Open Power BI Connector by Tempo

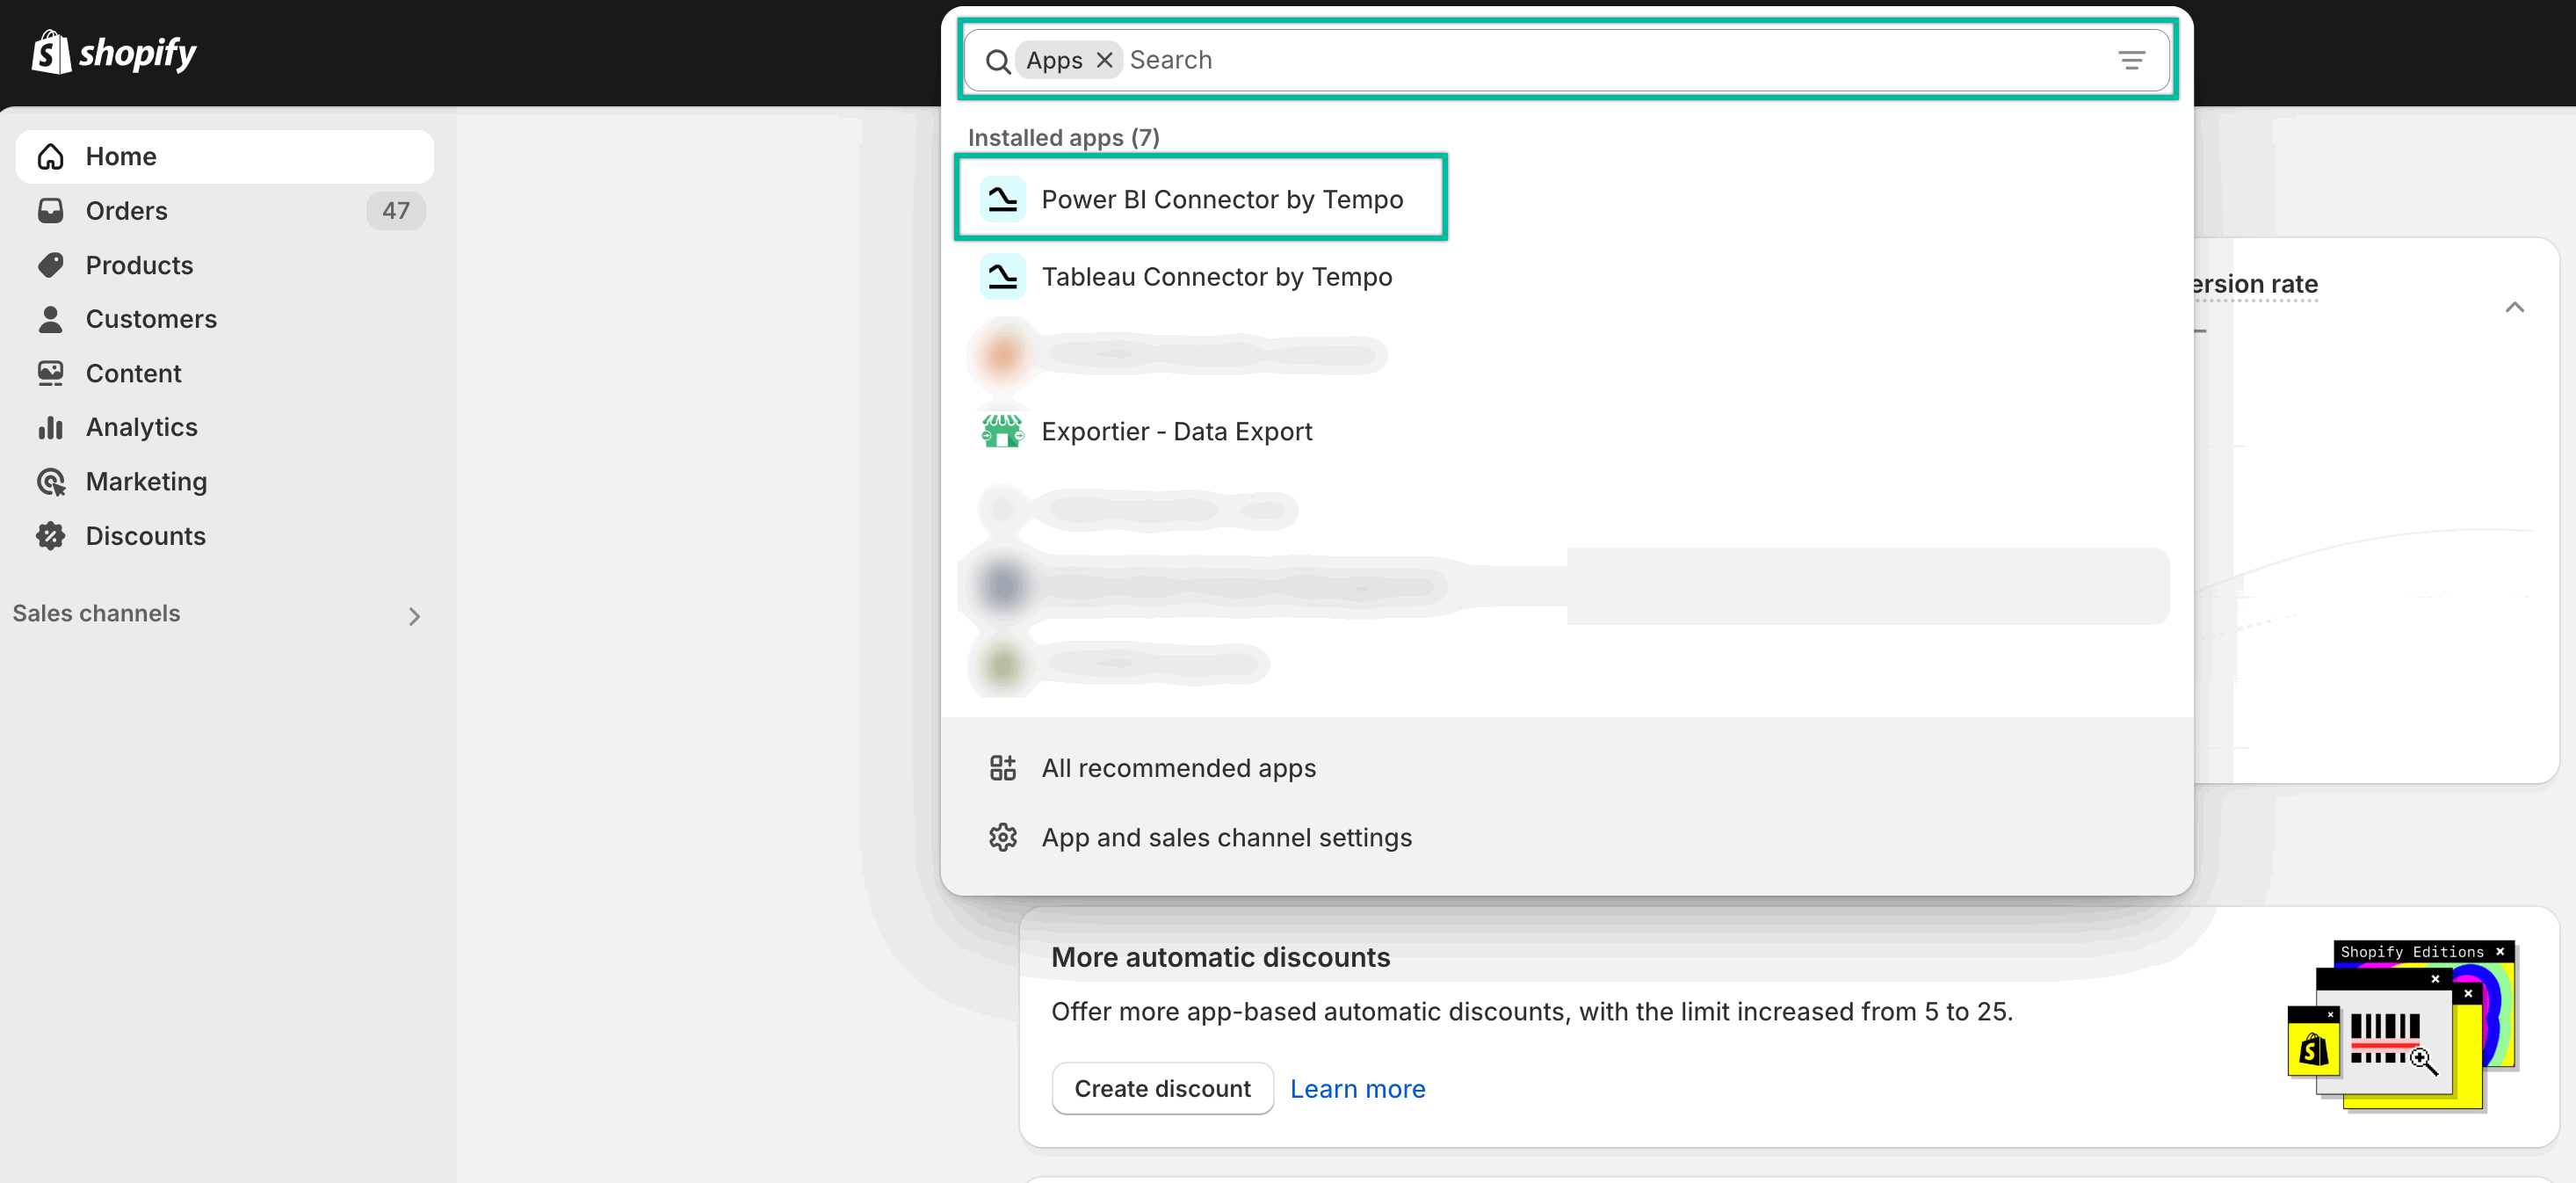(1222, 198)
